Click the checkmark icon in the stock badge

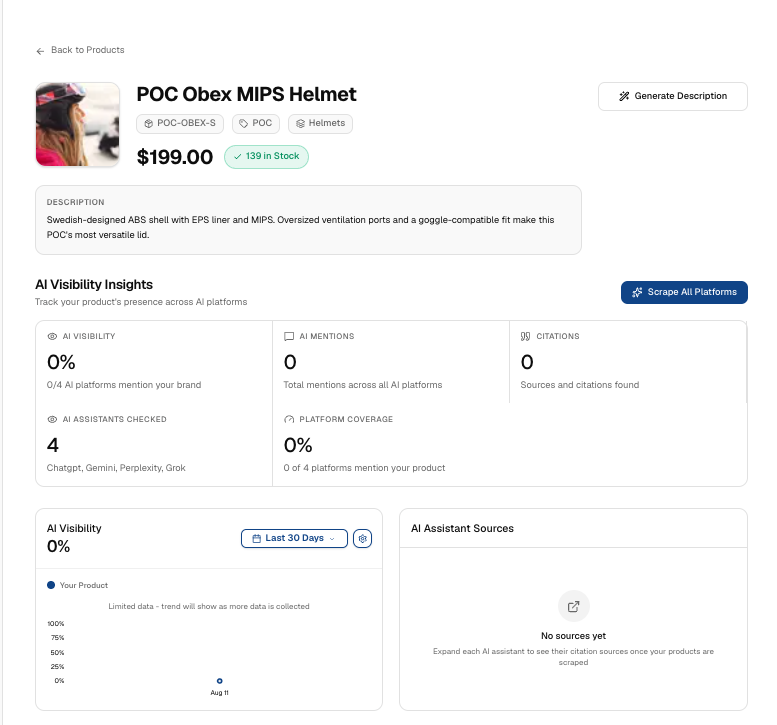pos(237,157)
